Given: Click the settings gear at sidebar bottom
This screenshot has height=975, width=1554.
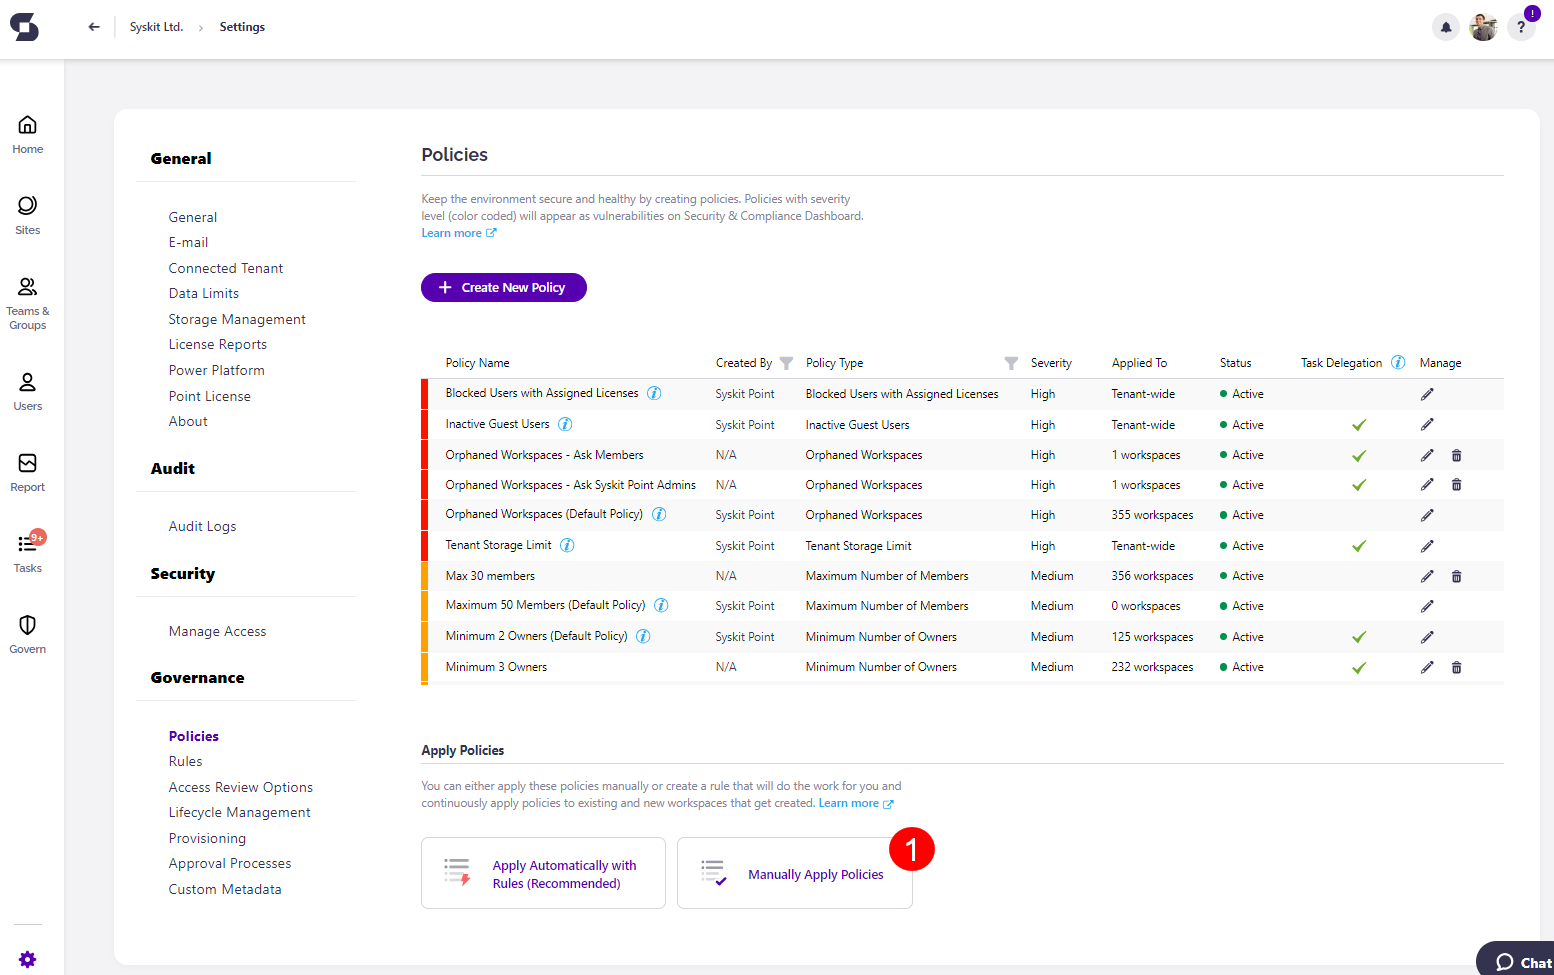Looking at the screenshot, I should coord(27,959).
